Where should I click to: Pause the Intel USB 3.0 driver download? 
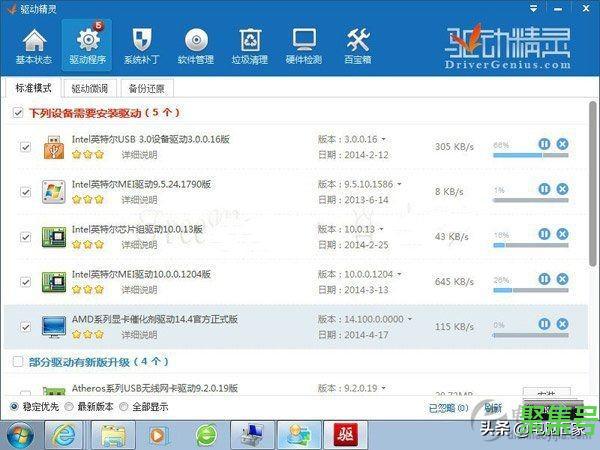coord(544,145)
